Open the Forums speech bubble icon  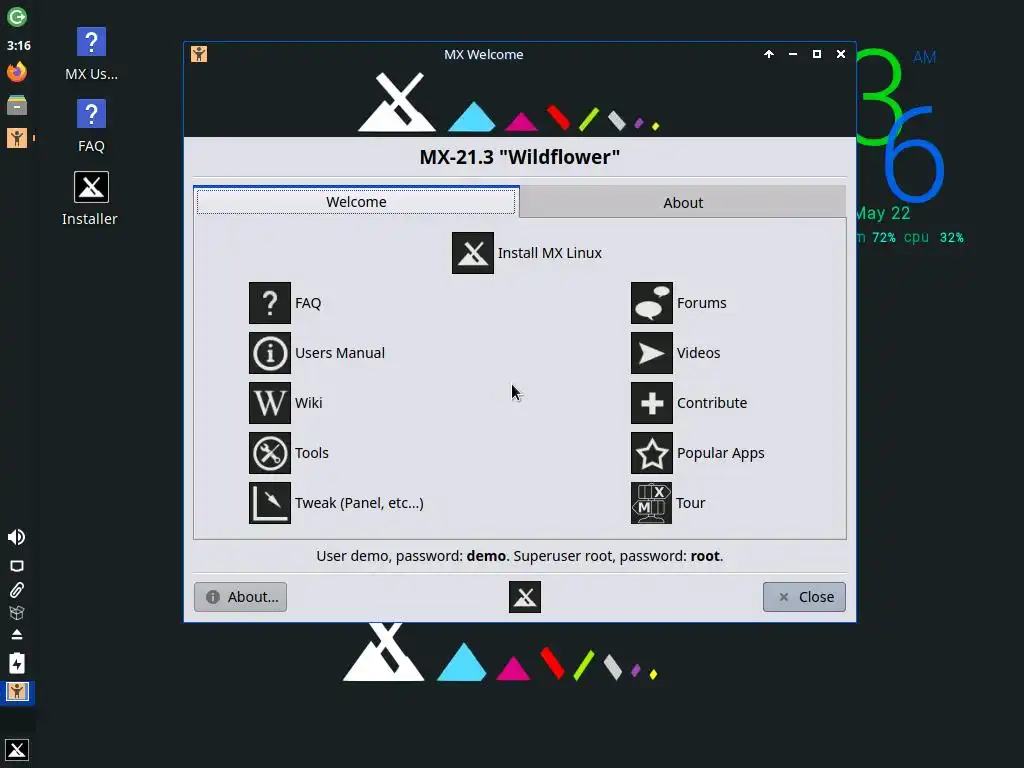(651, 303)
